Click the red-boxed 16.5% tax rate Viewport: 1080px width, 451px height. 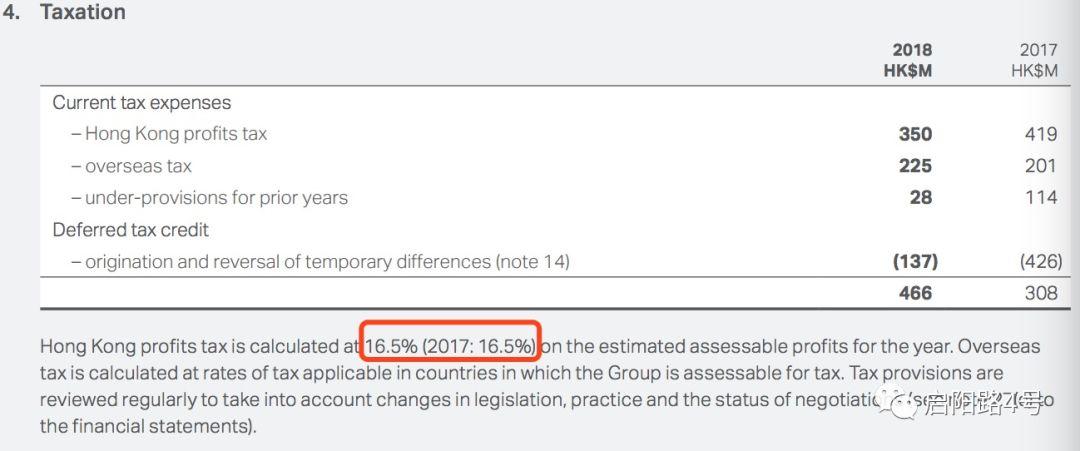point(450,346)
